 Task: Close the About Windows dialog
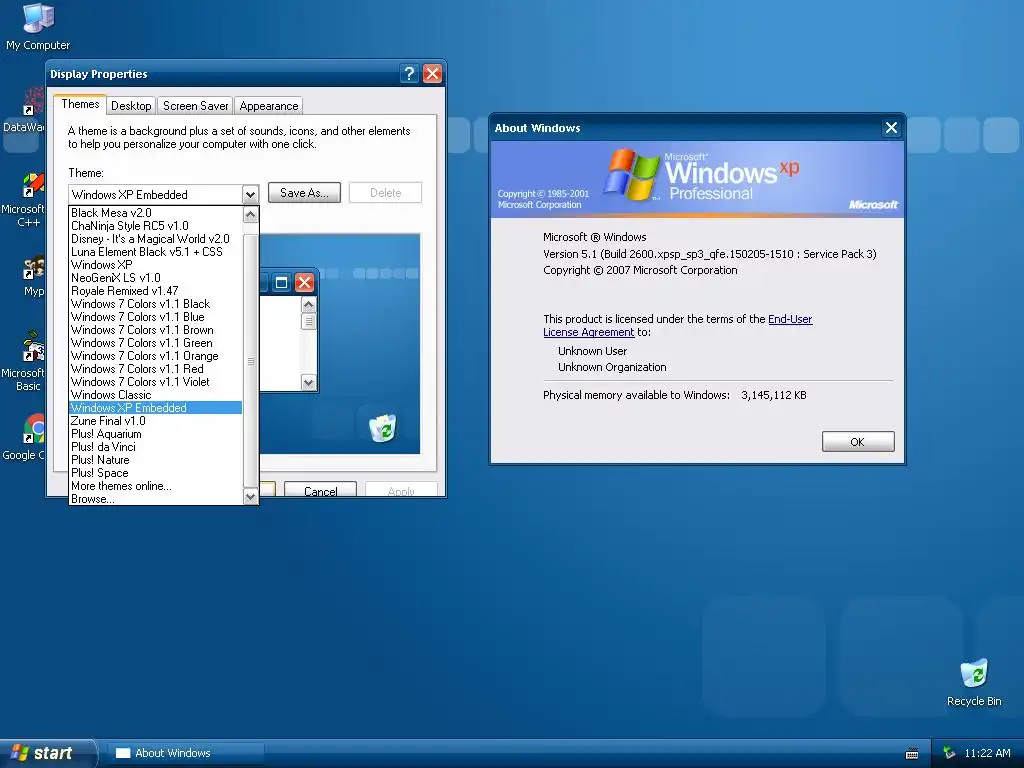click(x=891, y=128)
